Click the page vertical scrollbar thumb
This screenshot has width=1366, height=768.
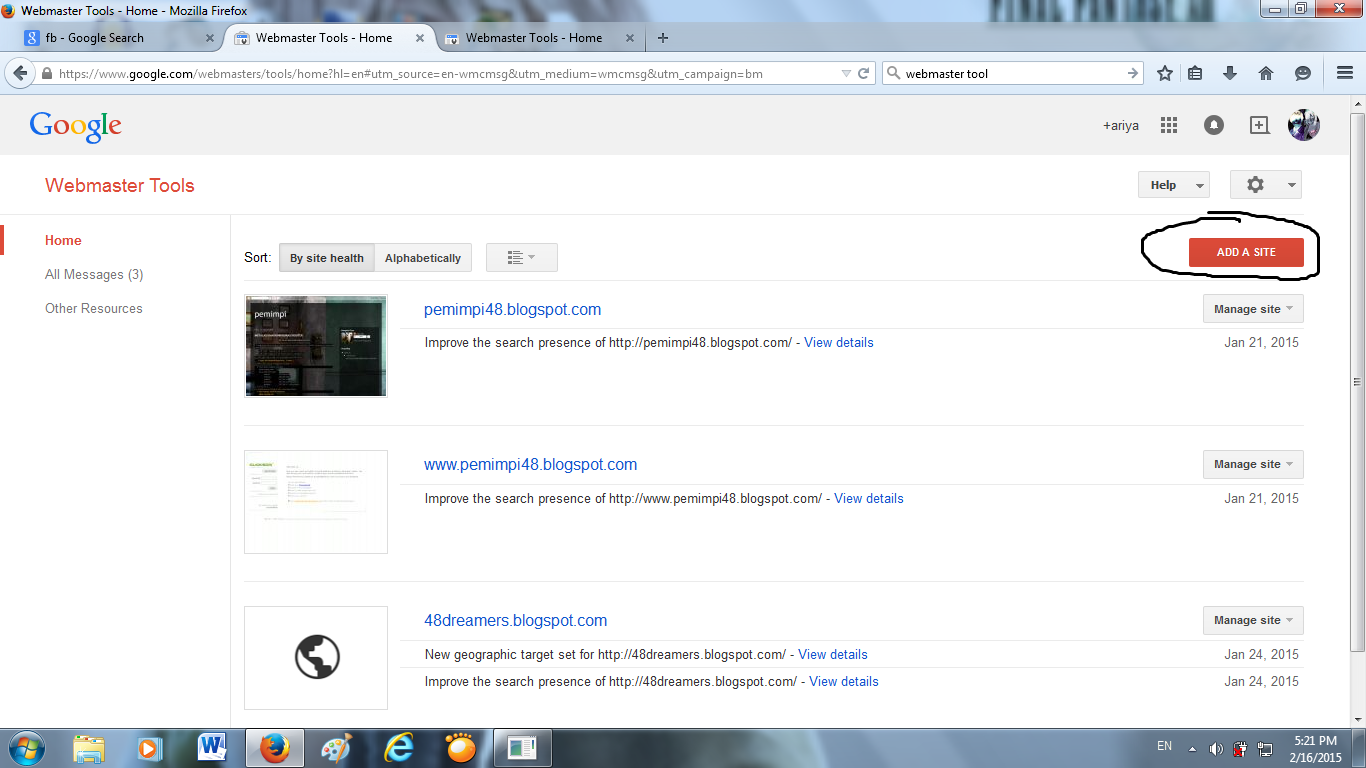pos(1357,380)
